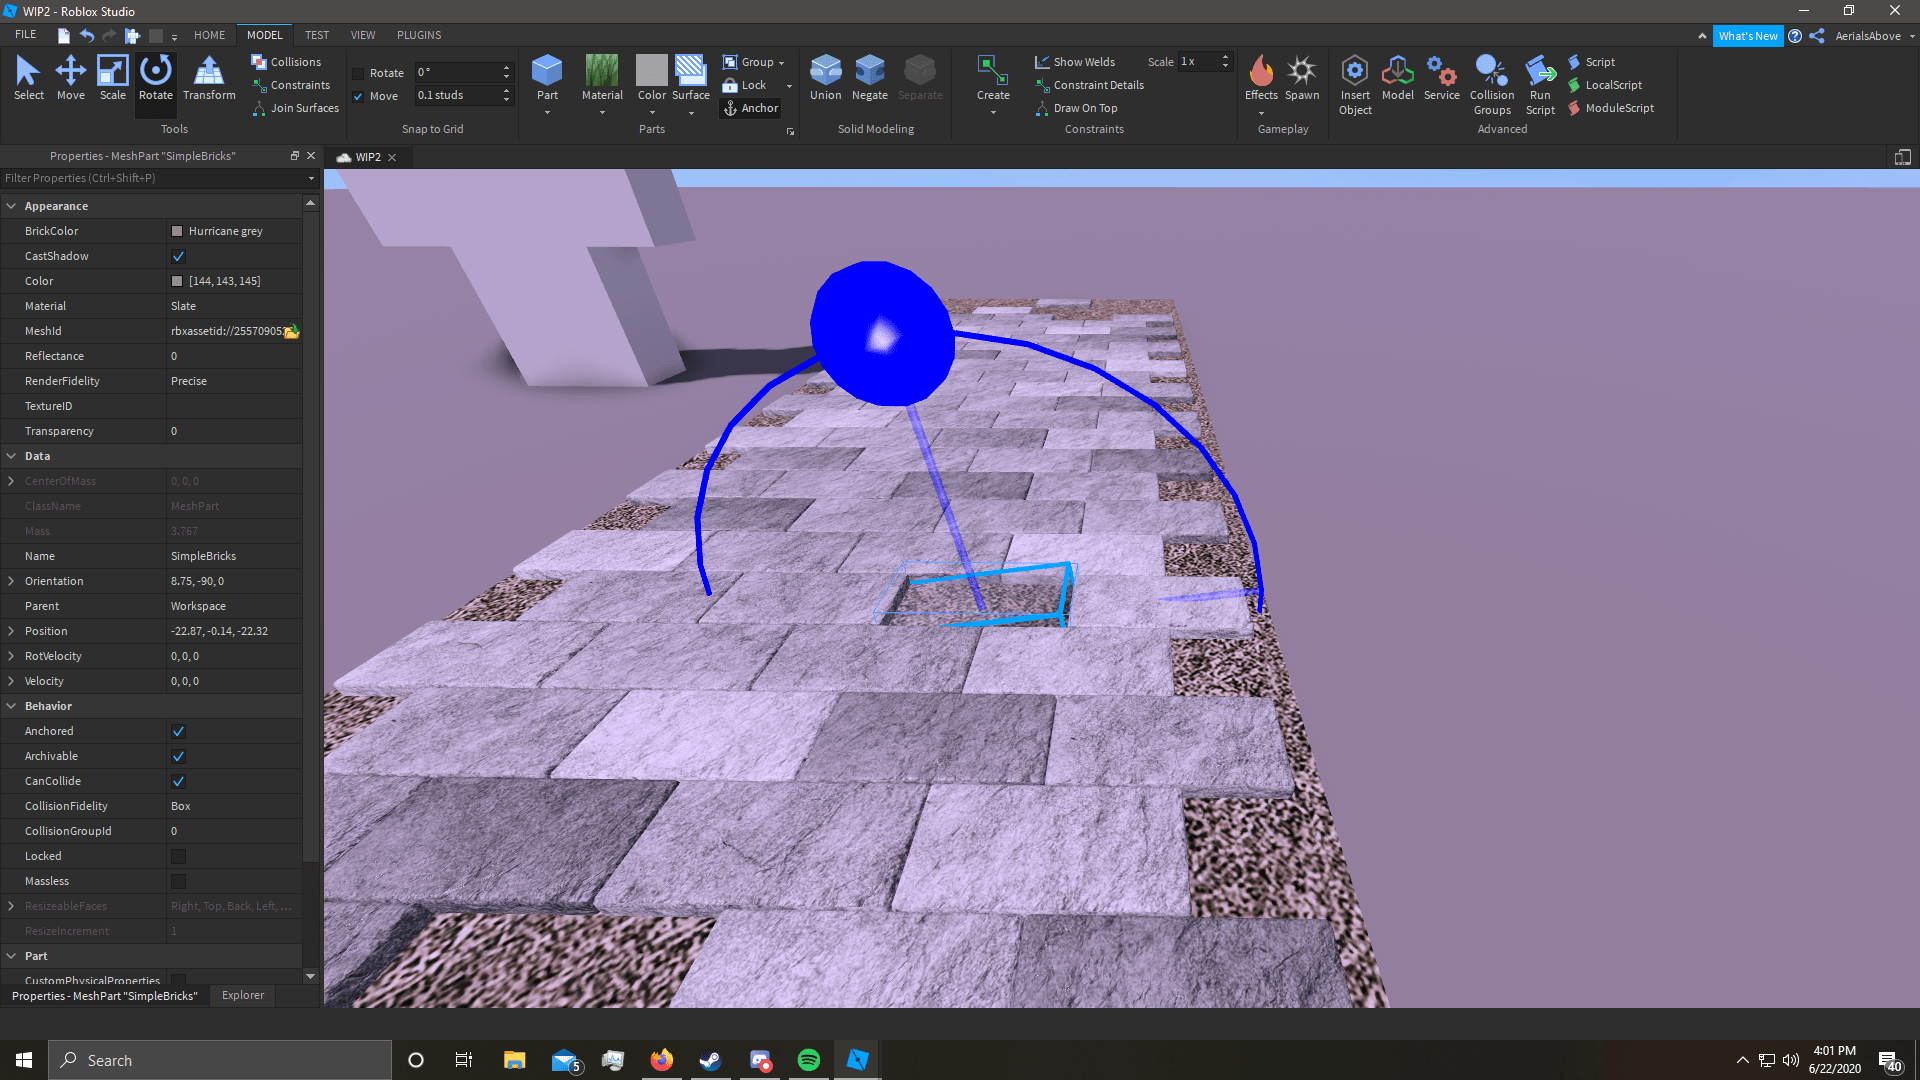Switch to the Explorer panel tab
Image resolution: width=1920 pixels, height=1080 pixels.
click(243, 995)
